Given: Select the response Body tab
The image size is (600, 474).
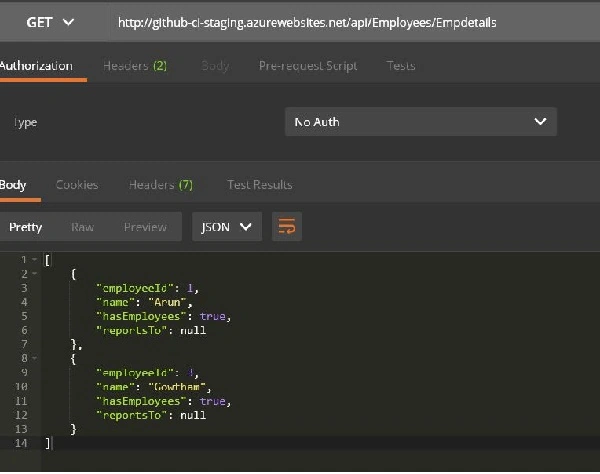Looking at the screenshot, I should click(x=13, y=185).
